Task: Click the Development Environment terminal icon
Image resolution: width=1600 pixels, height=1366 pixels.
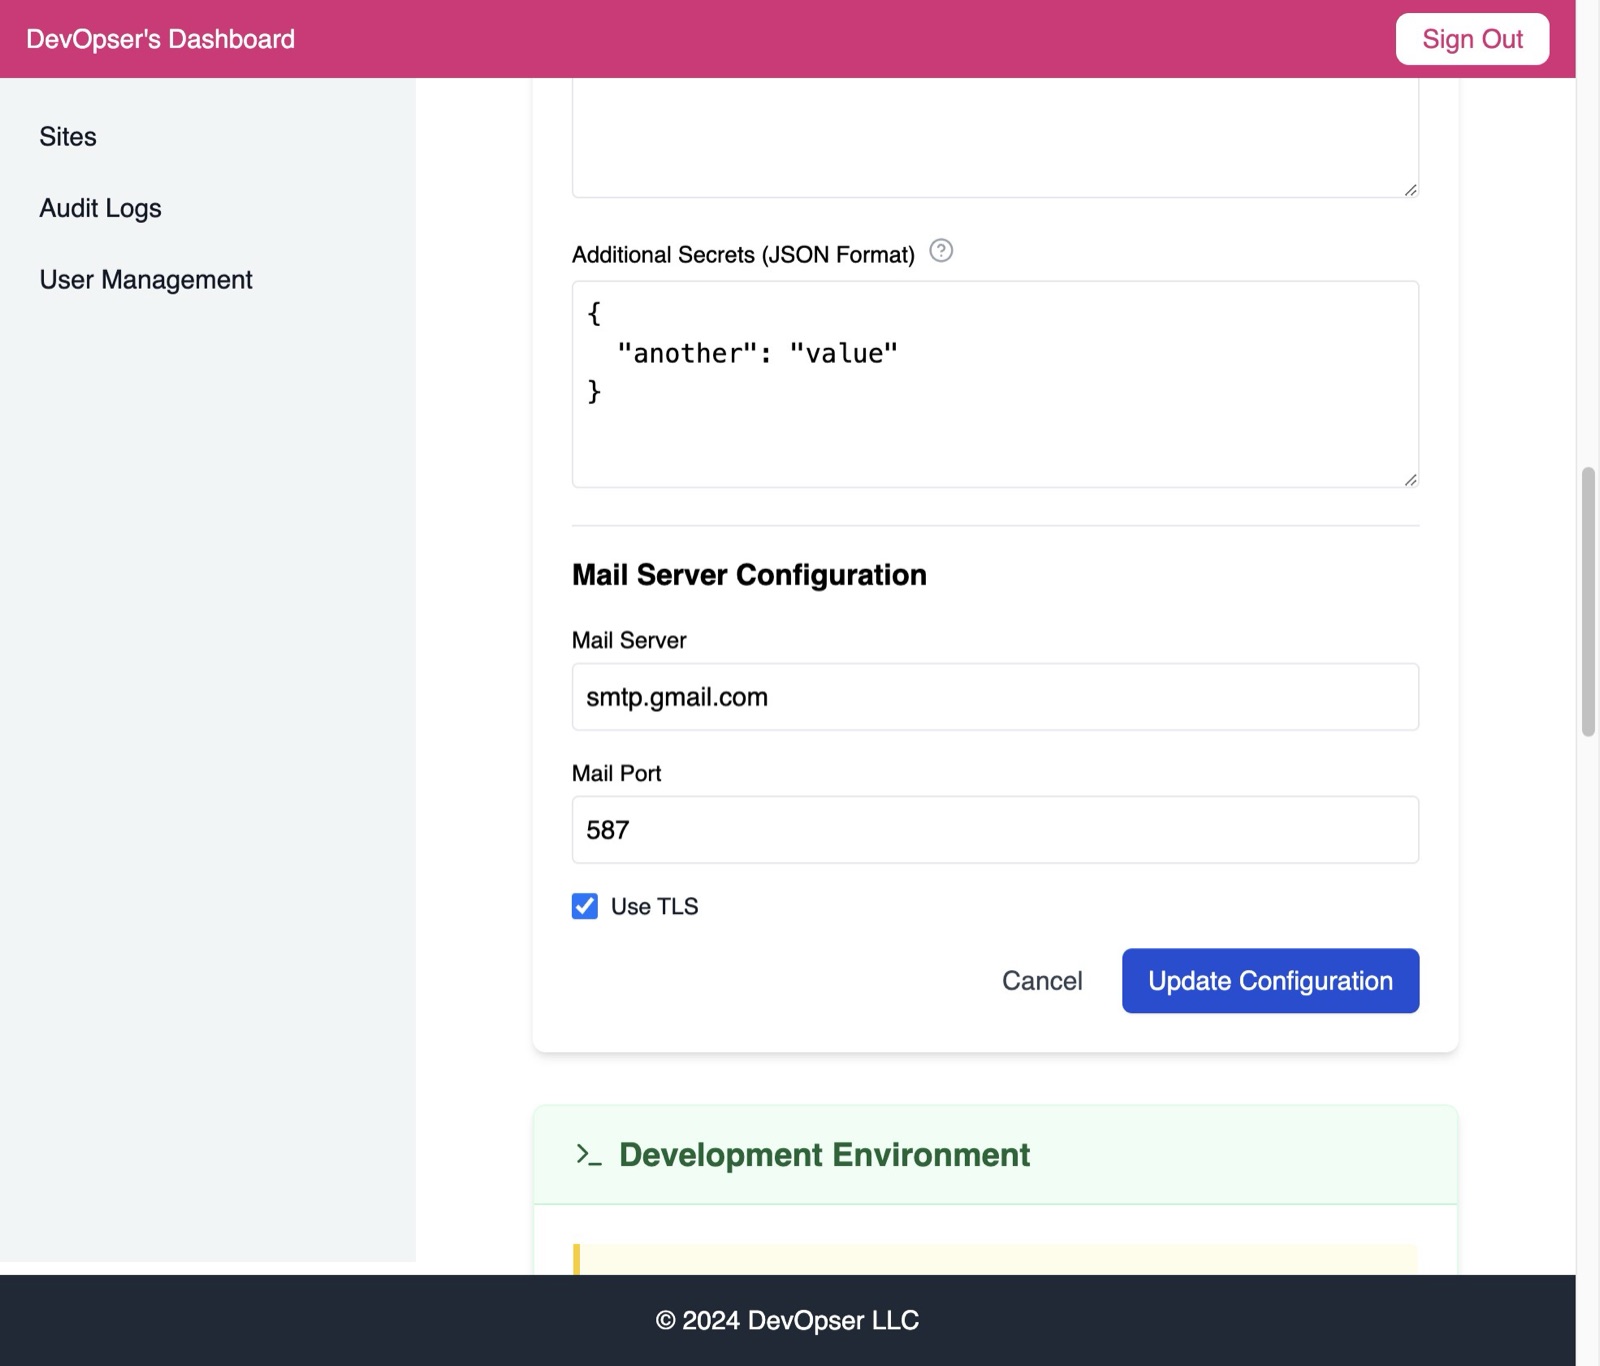Action: pos(589,1155)
